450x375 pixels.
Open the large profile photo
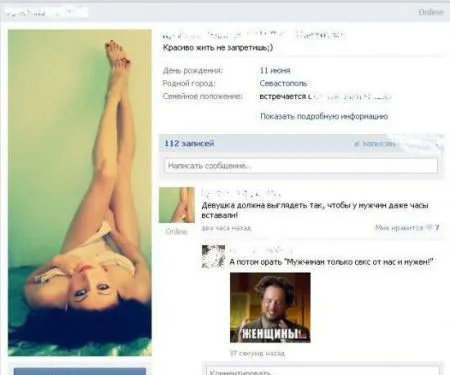coord(80,193)
